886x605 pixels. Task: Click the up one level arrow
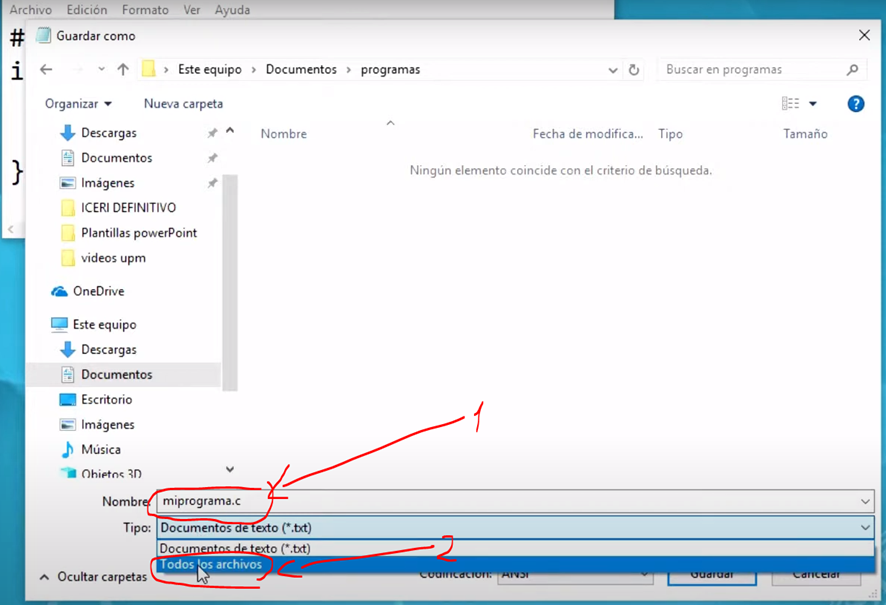pyautogui.click(x=123, y=70)
